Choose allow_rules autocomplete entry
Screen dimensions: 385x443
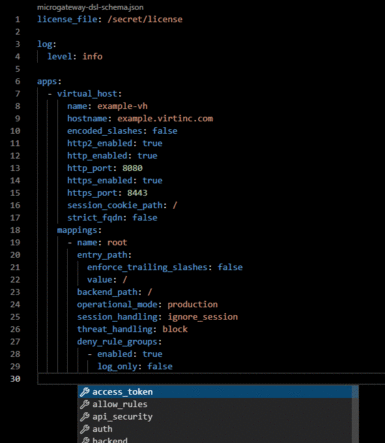(218, 404)
